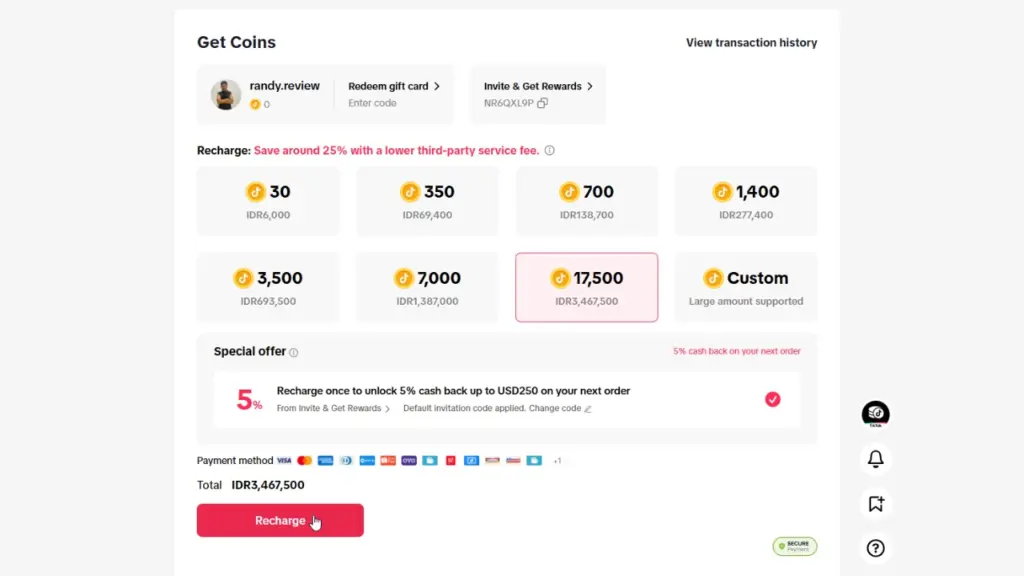Click the bookmark icon in the sidebar

click(875, 504)
